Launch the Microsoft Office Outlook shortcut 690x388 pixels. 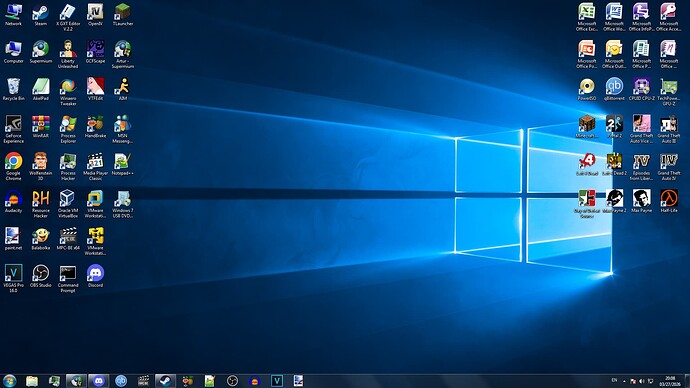tap(614, 55)
